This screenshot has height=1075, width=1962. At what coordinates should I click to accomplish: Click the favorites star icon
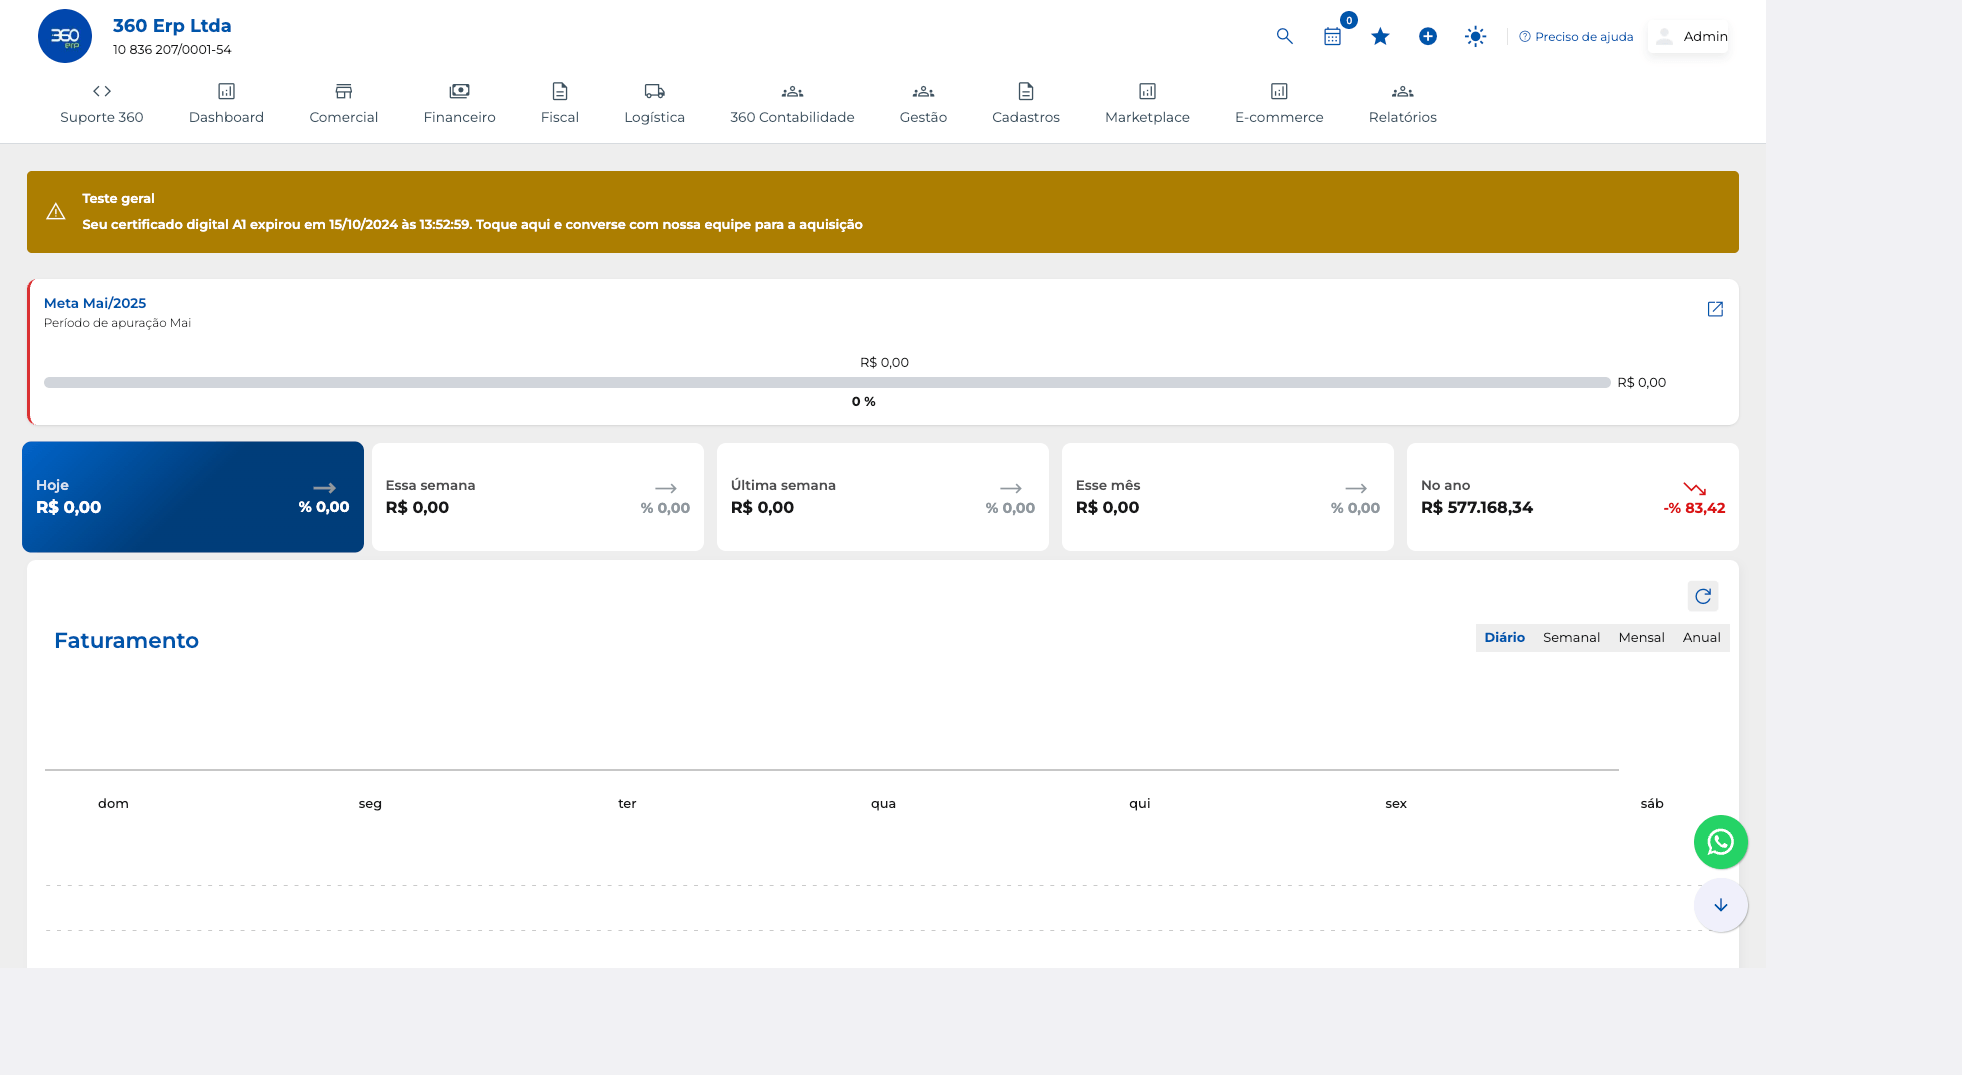point(1380,36)
